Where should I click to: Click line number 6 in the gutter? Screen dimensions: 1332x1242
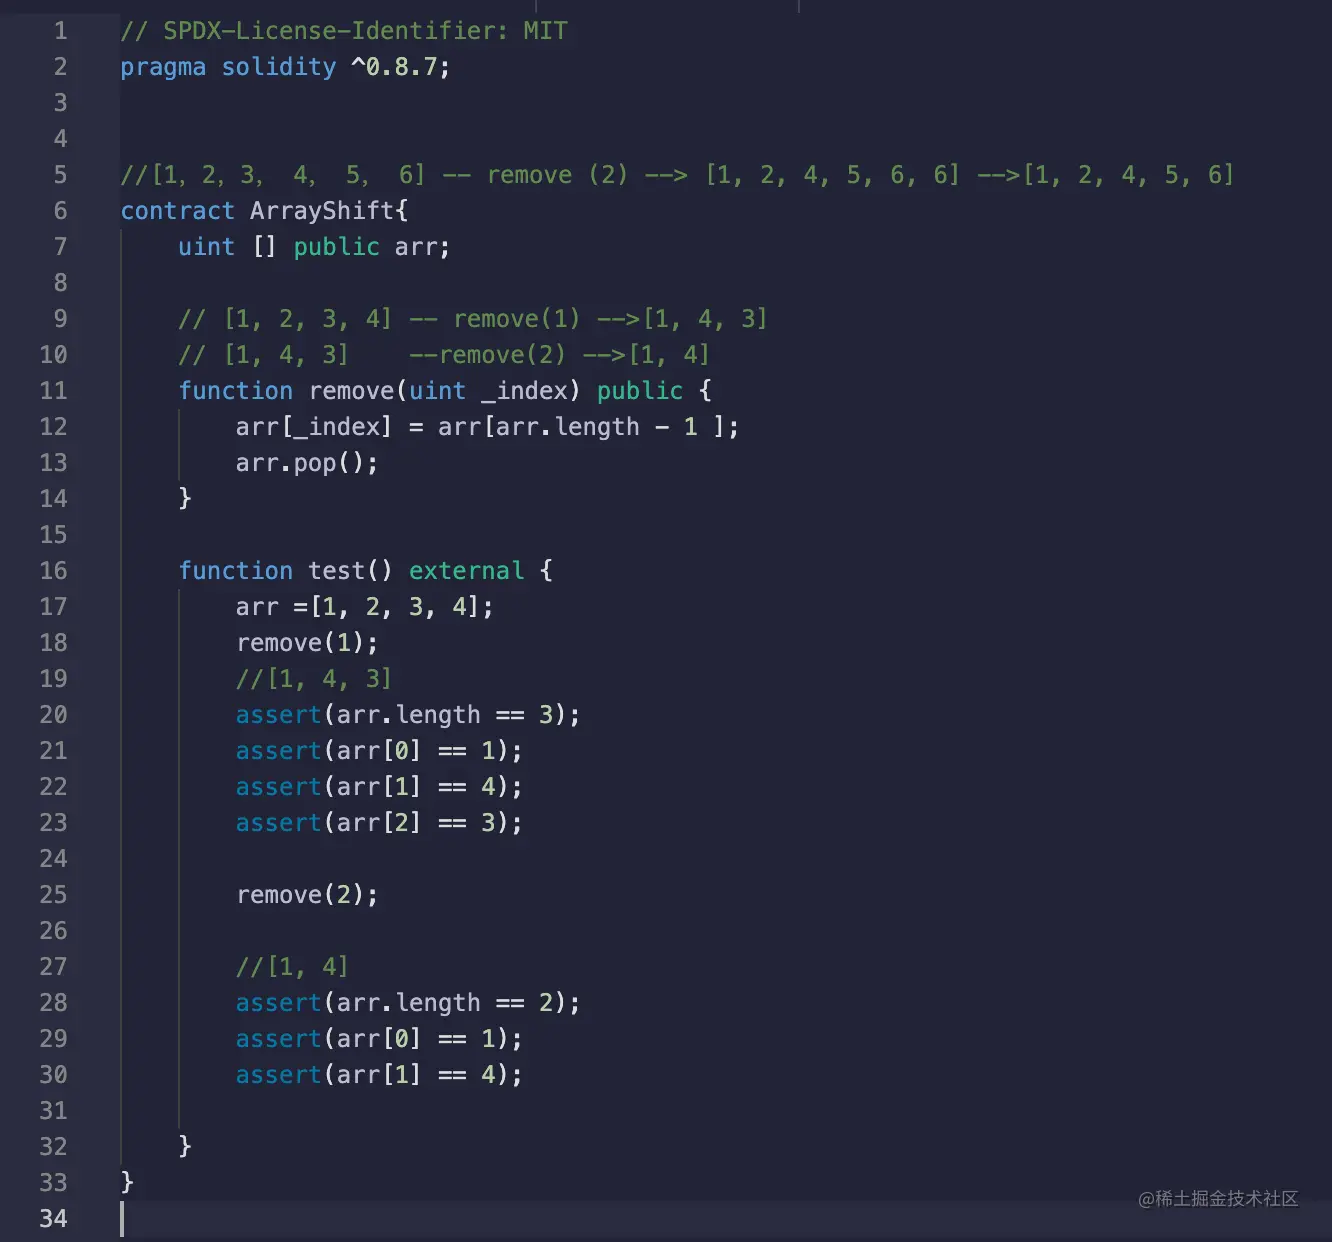[61, 211]
